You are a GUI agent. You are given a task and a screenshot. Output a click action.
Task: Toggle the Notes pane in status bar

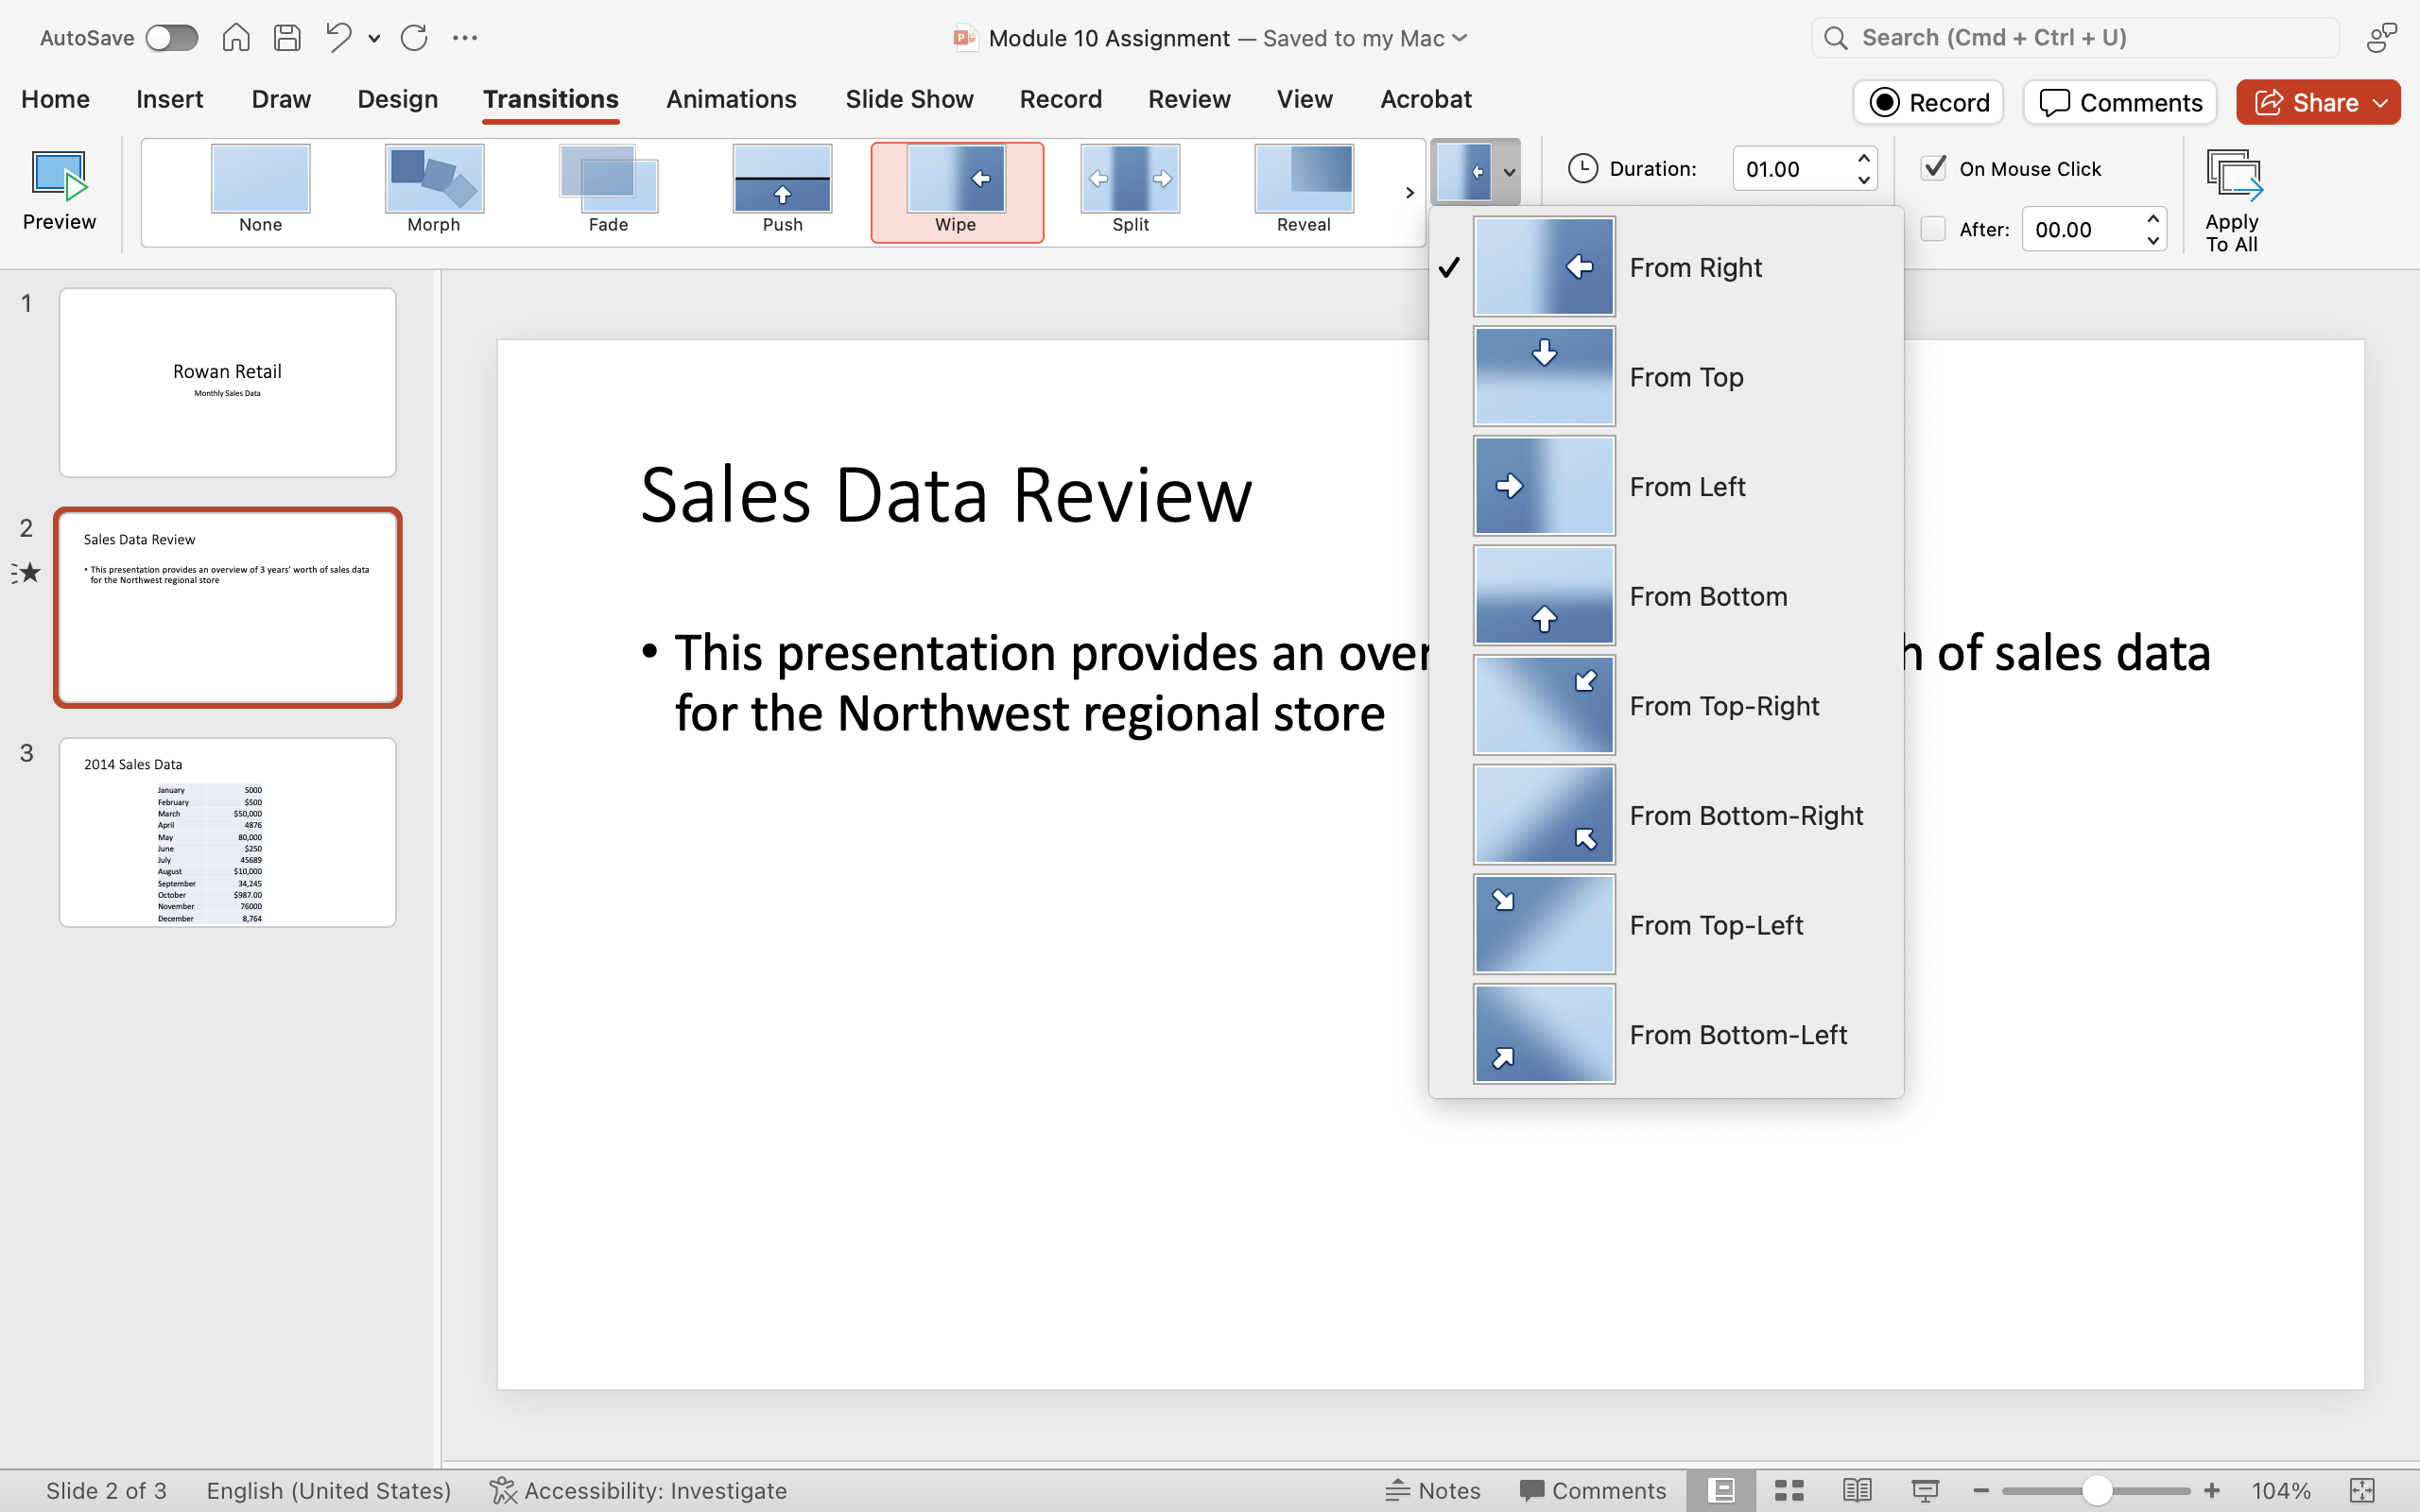pos(1432,1490)
